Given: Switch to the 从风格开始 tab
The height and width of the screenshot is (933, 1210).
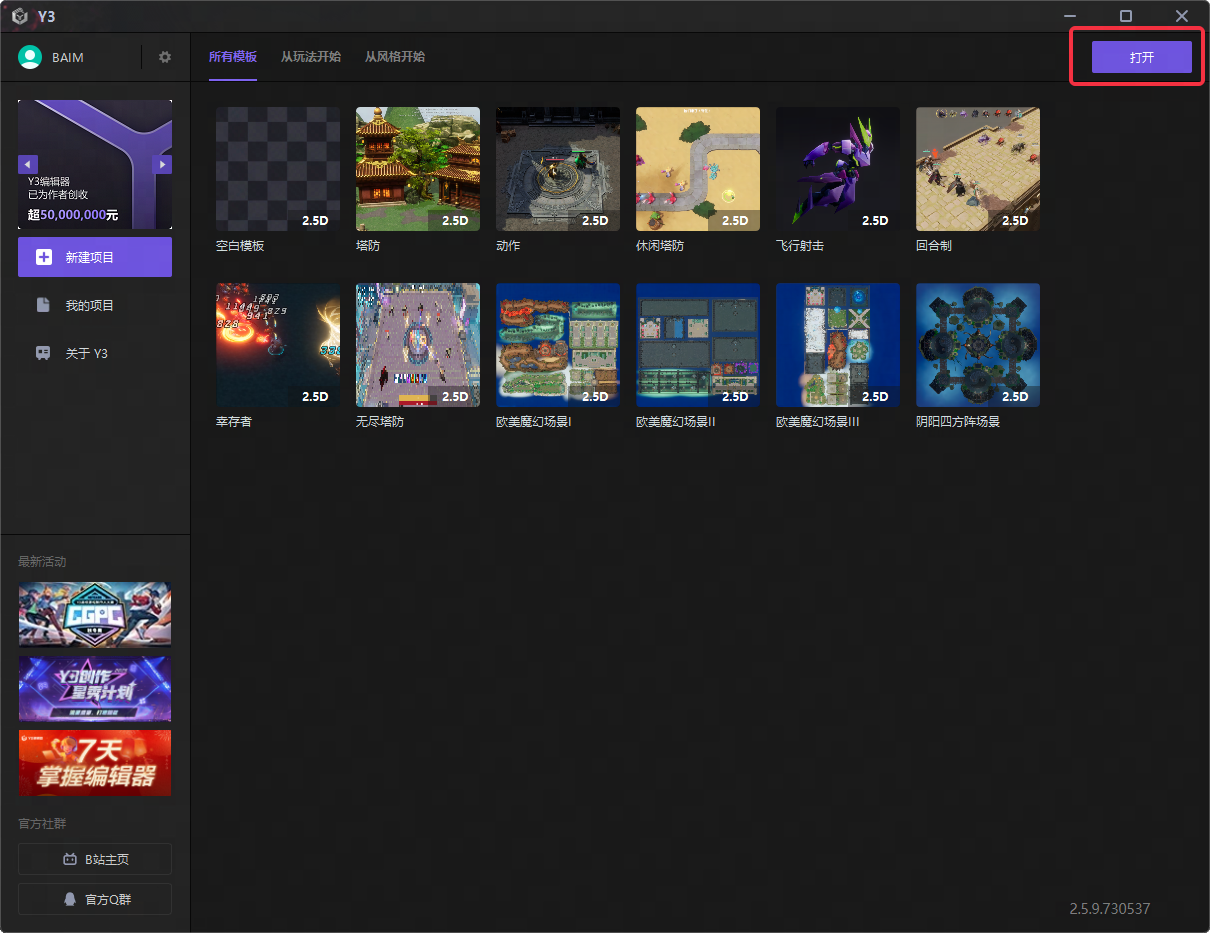Looking at the screenshot, I should click(394, 57).
